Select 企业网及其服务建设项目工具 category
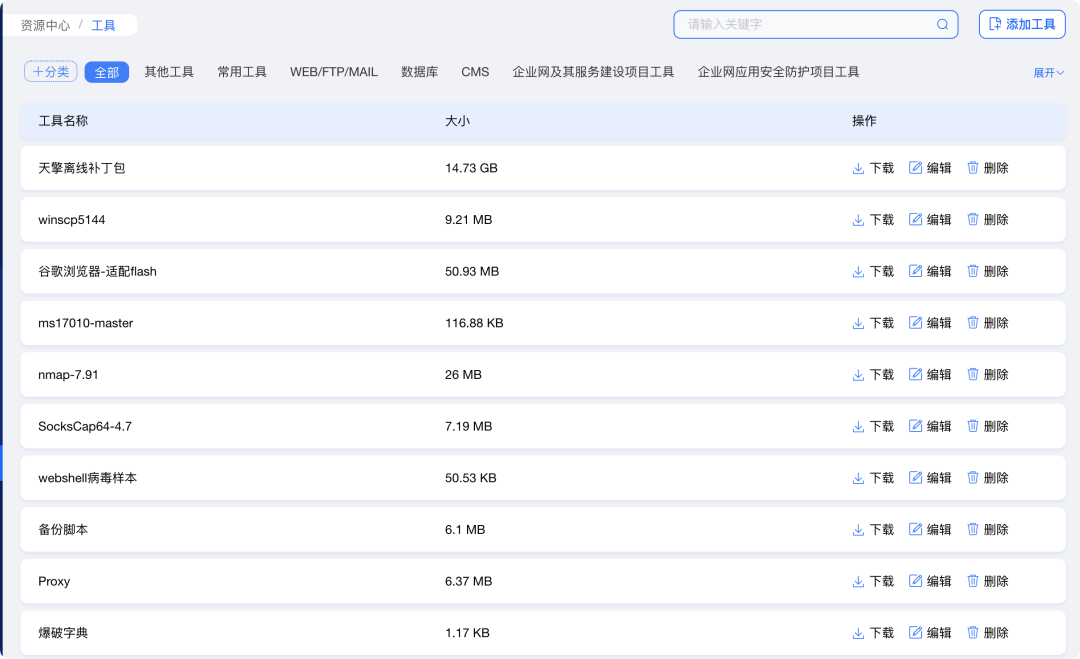 pos(593,72)
